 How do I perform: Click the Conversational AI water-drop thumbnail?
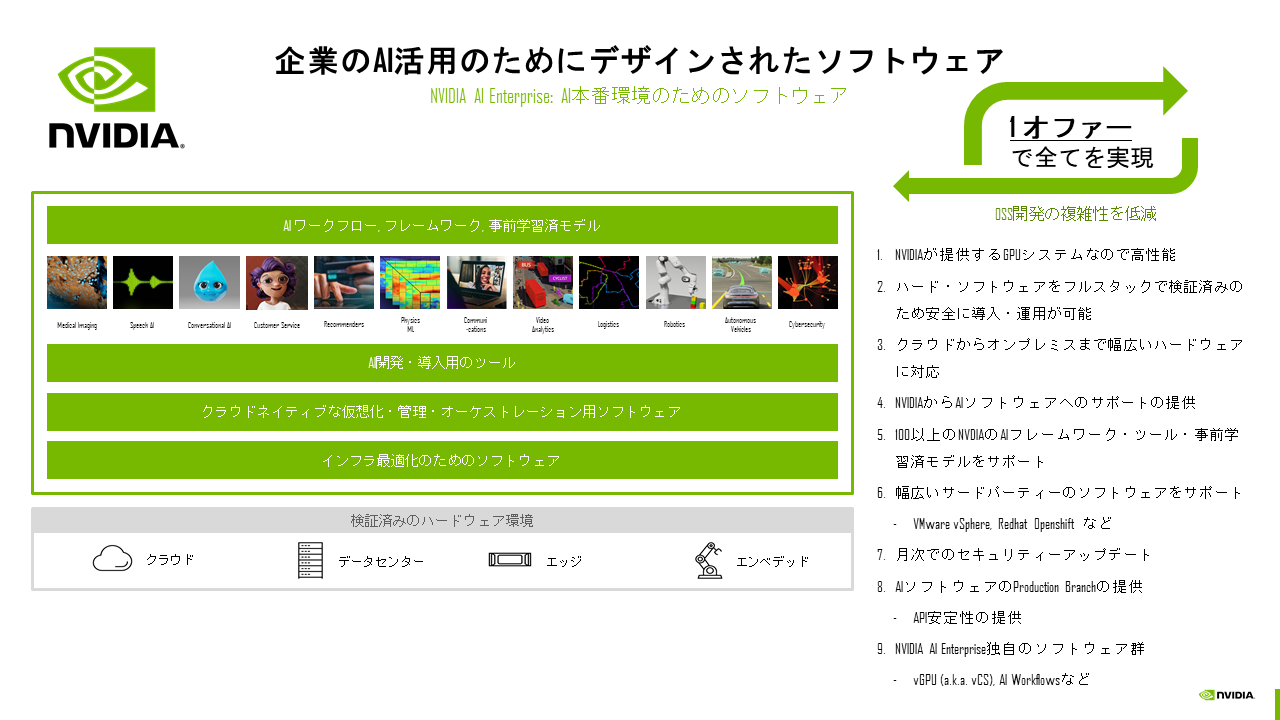[209, 282]
